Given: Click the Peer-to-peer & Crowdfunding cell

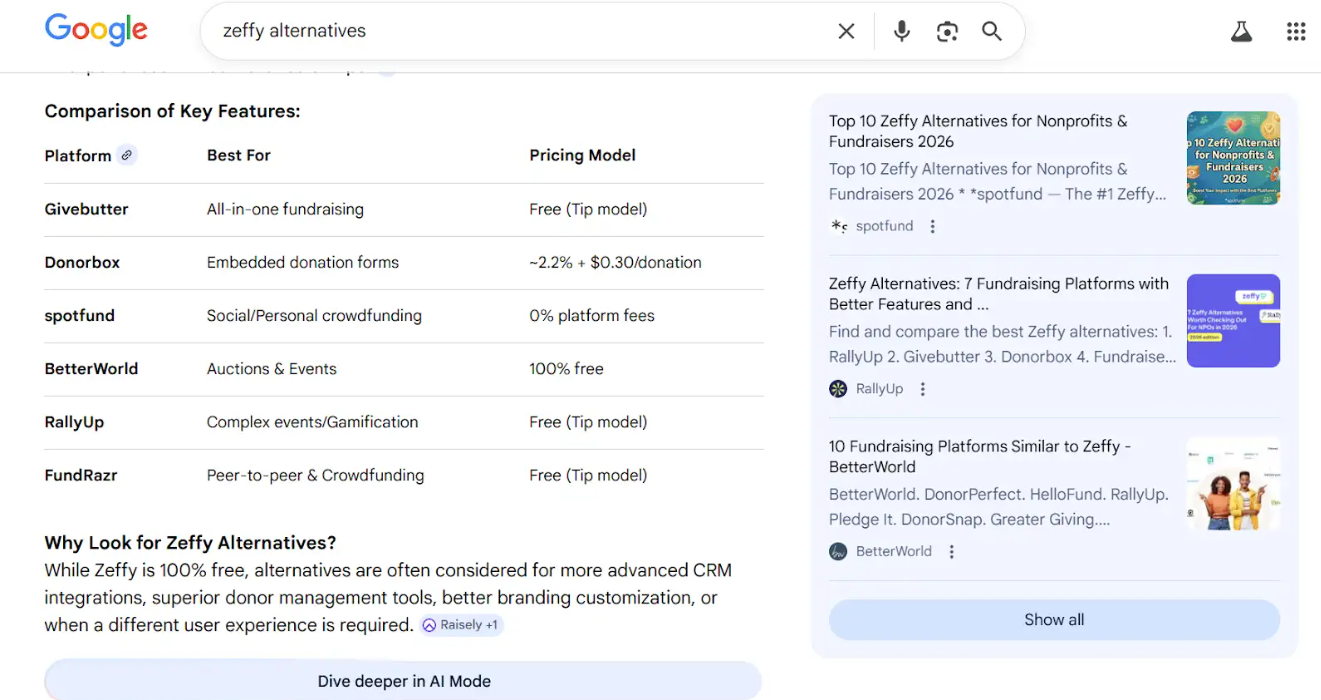Looking at the screenshot, I should (x=316, y=475).
